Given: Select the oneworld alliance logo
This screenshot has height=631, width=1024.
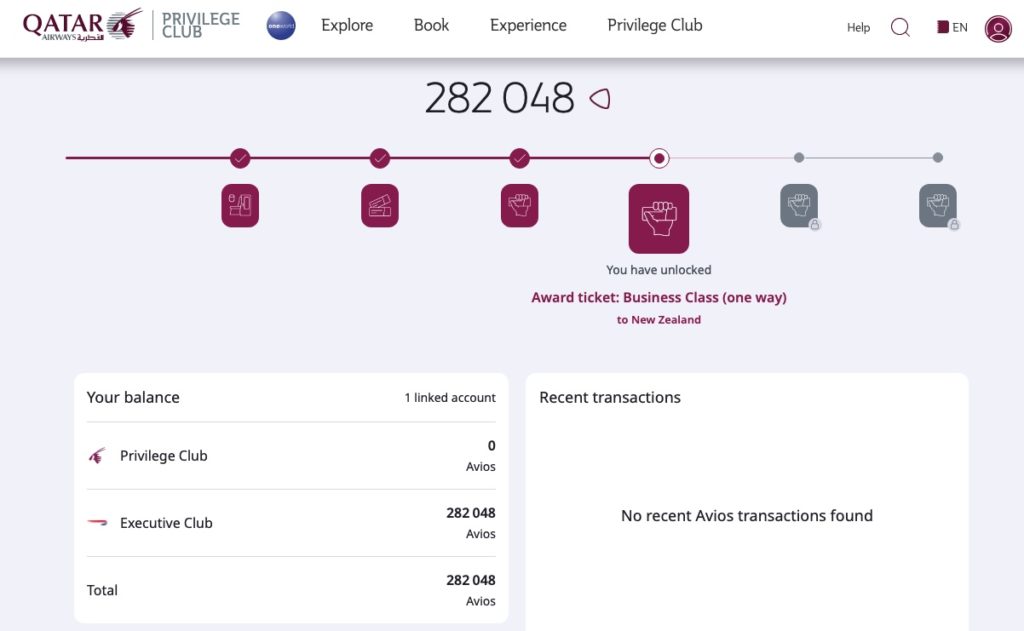Looking at the screenshot, I should pyautogui.click(x=280, y=26).
